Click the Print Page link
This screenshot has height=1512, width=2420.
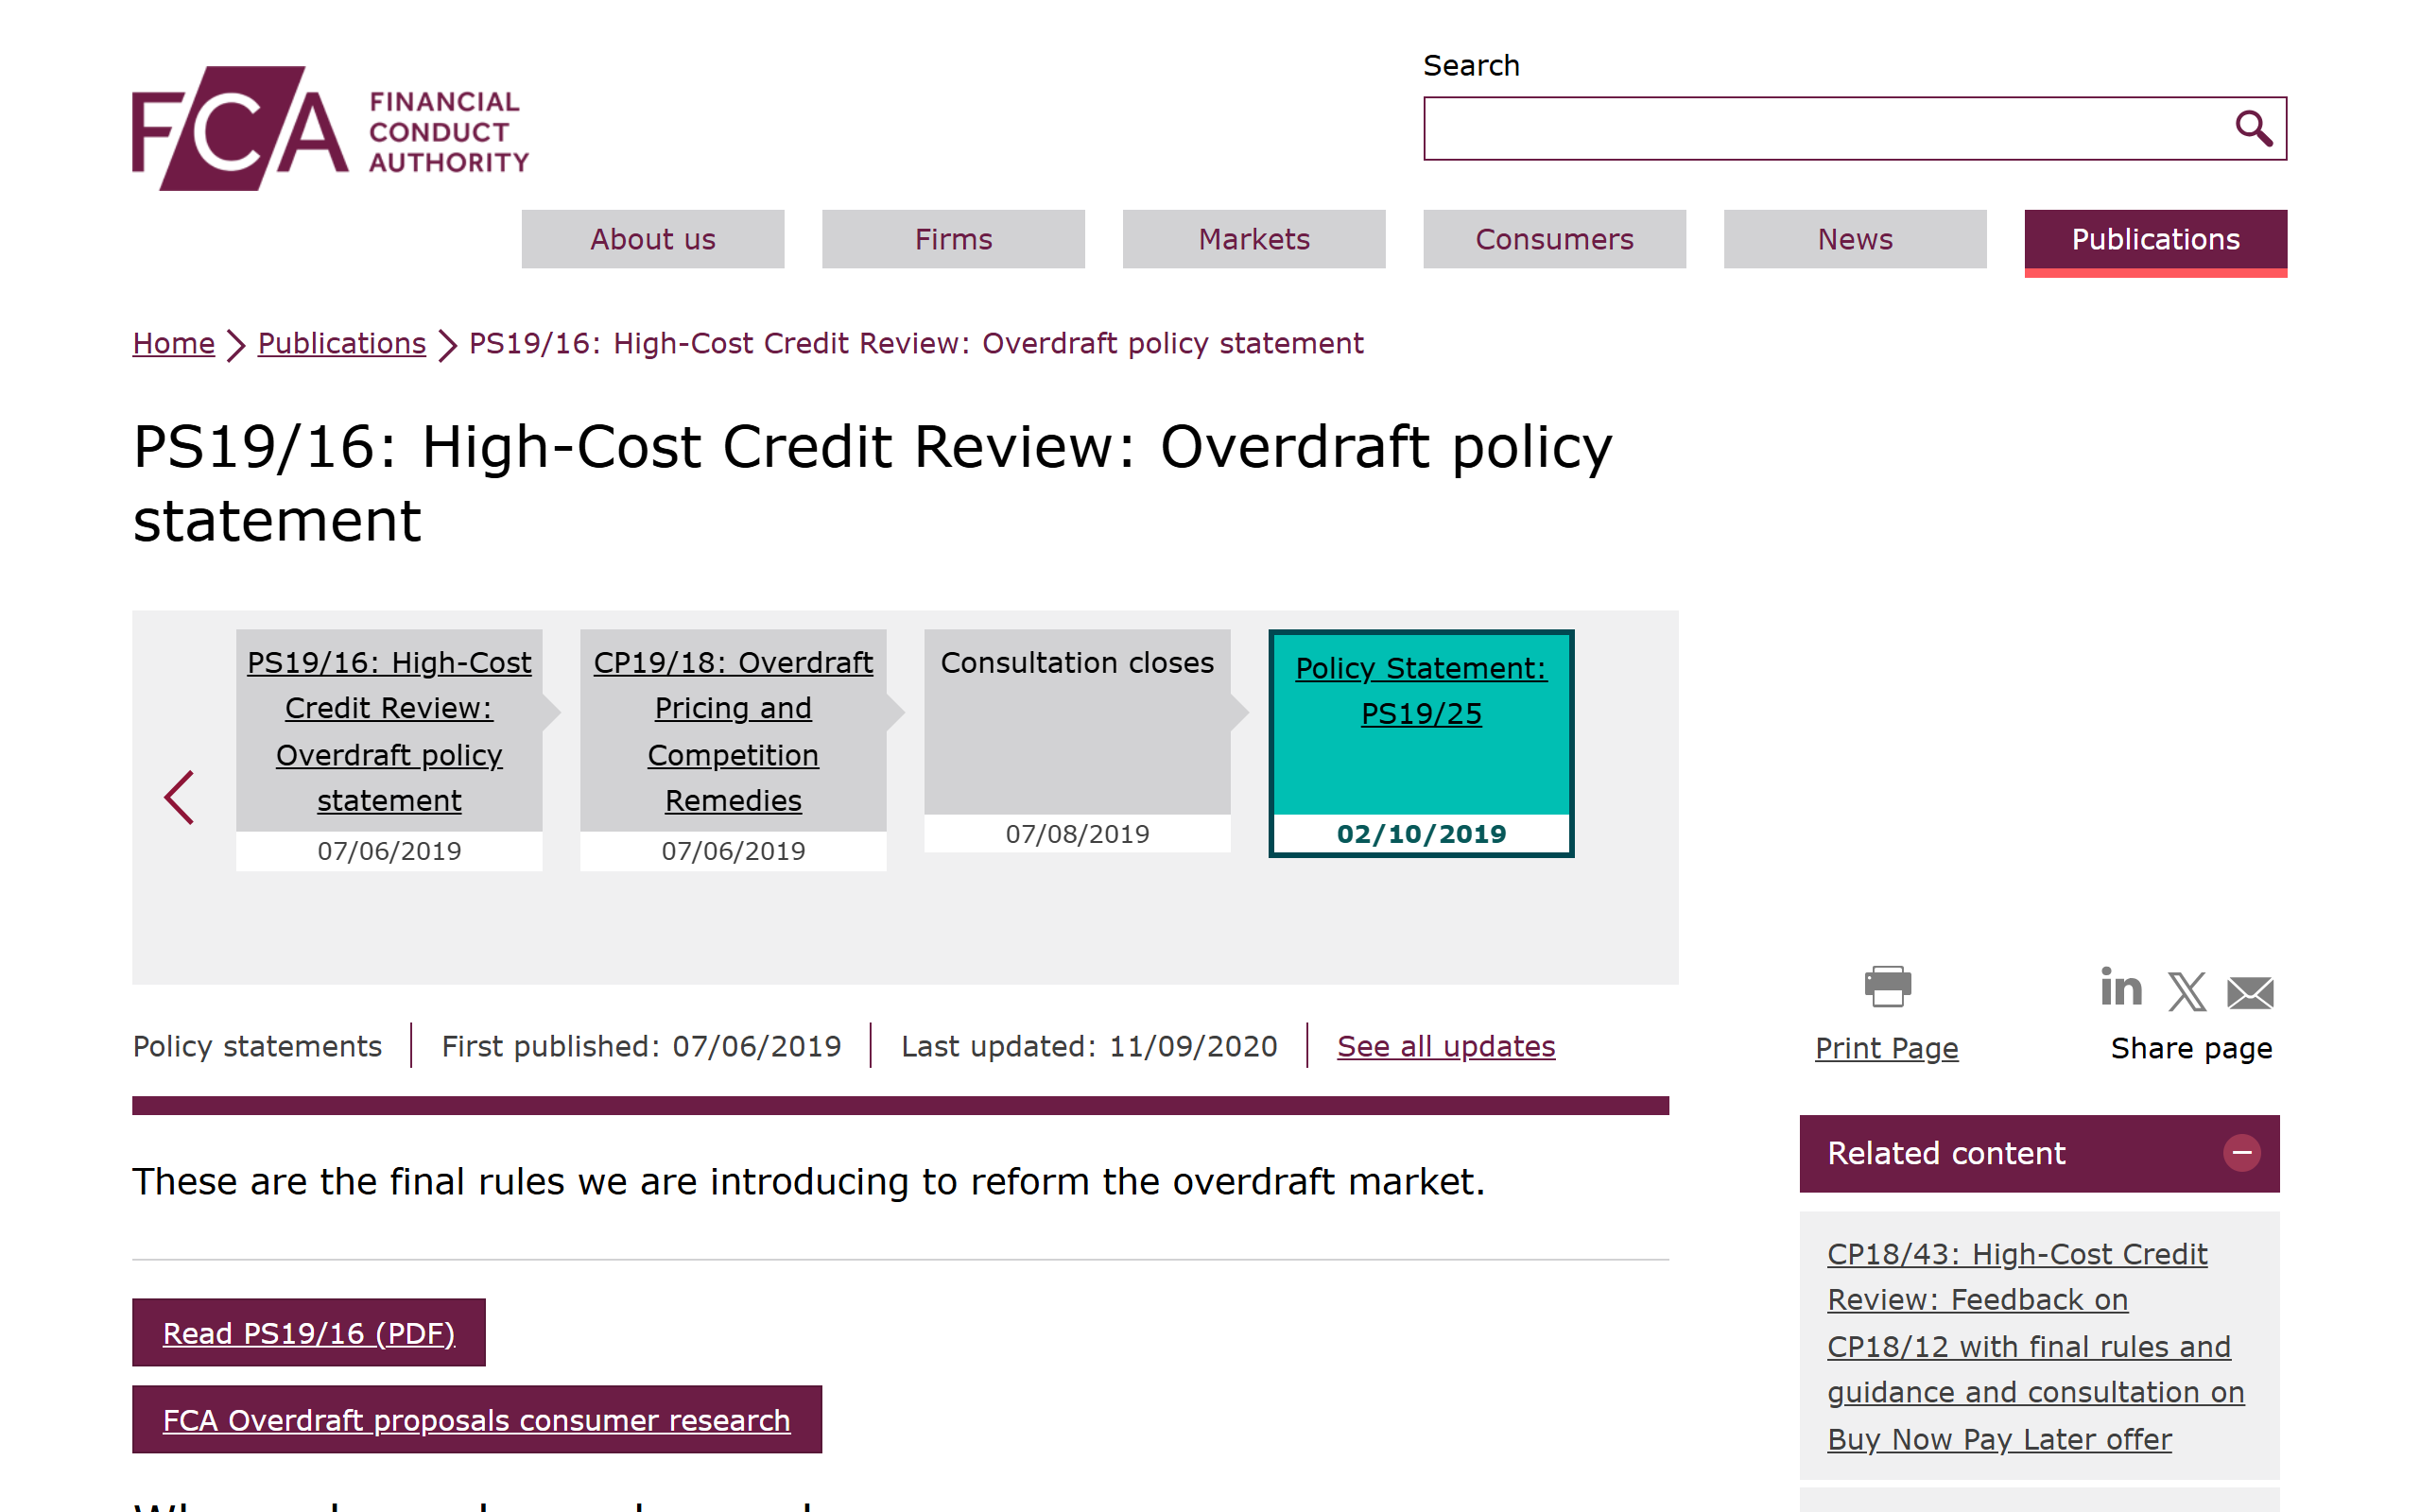[1886, 1048]
